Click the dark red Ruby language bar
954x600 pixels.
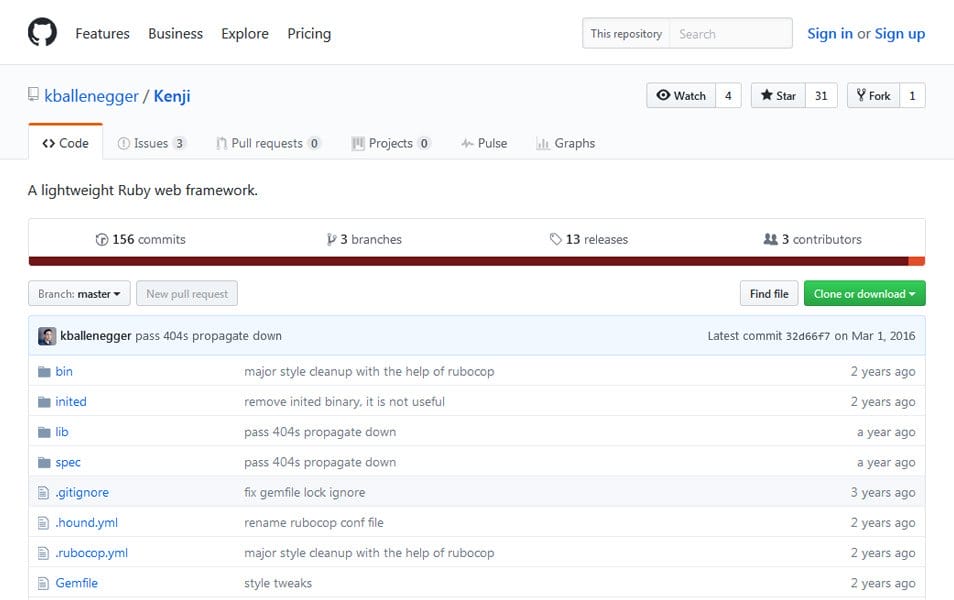468,262
